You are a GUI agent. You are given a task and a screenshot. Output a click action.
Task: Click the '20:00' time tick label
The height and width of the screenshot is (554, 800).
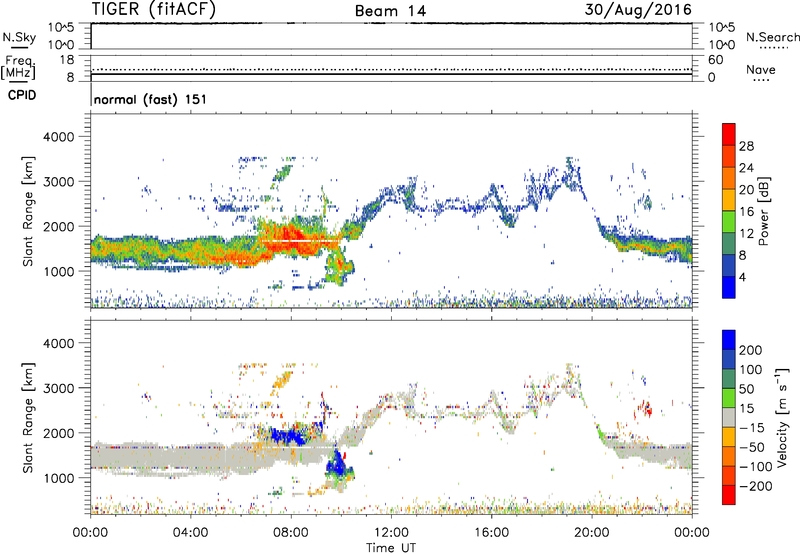[592, 533]
